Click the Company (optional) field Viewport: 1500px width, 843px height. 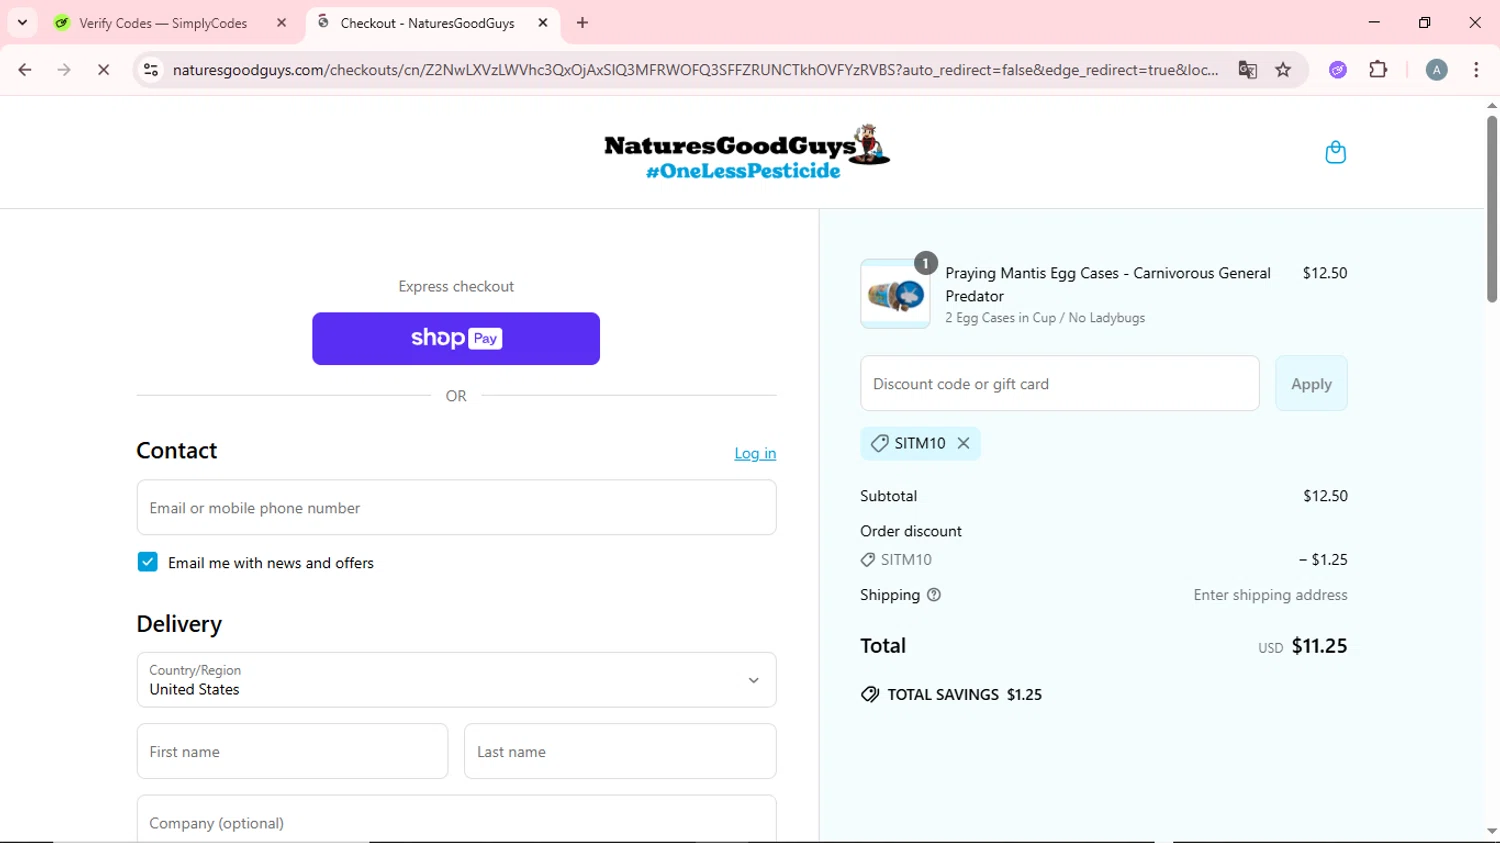pyautogui.click(x=456, y=820)
